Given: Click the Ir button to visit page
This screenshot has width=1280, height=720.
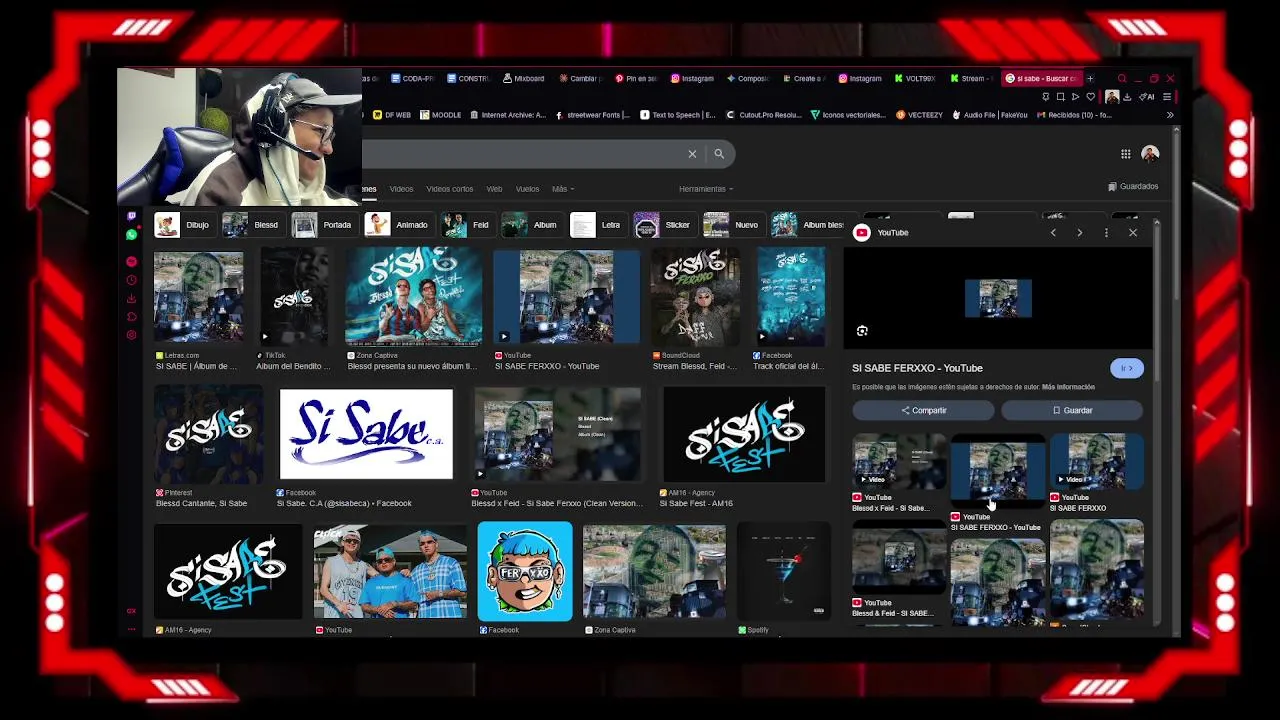Looking at the screenshot, I should pos(1127,368).
